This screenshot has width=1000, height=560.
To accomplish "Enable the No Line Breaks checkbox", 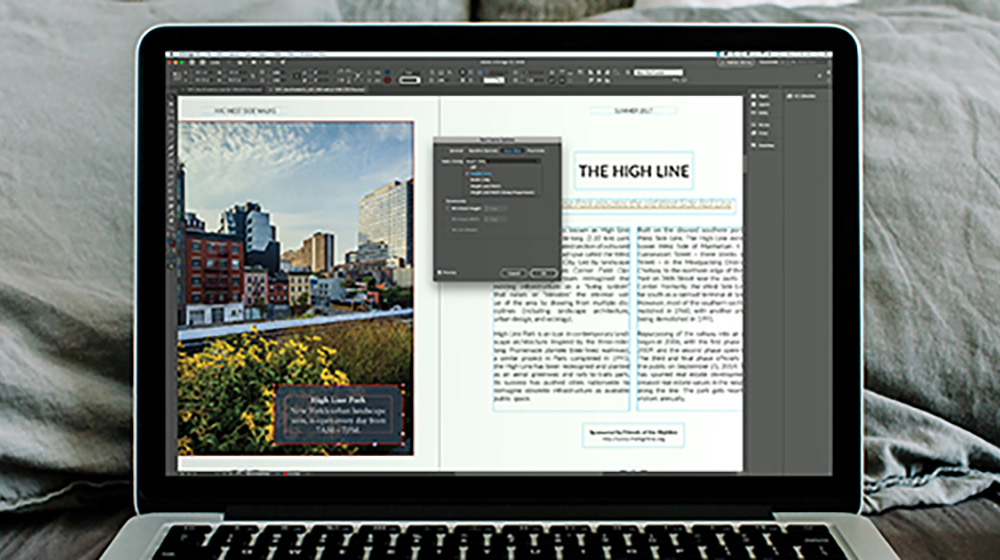I will (x=448, y=230).
